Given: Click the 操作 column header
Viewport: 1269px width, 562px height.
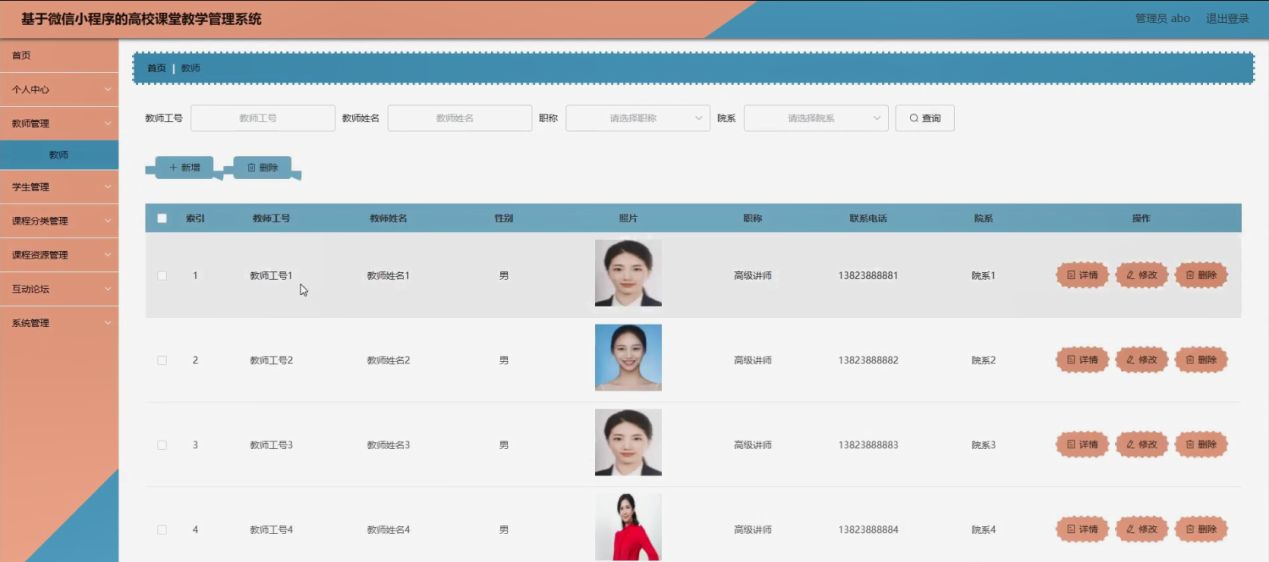Looking at the screenshot, I should pyautogui.click(x=1141, y=218).
